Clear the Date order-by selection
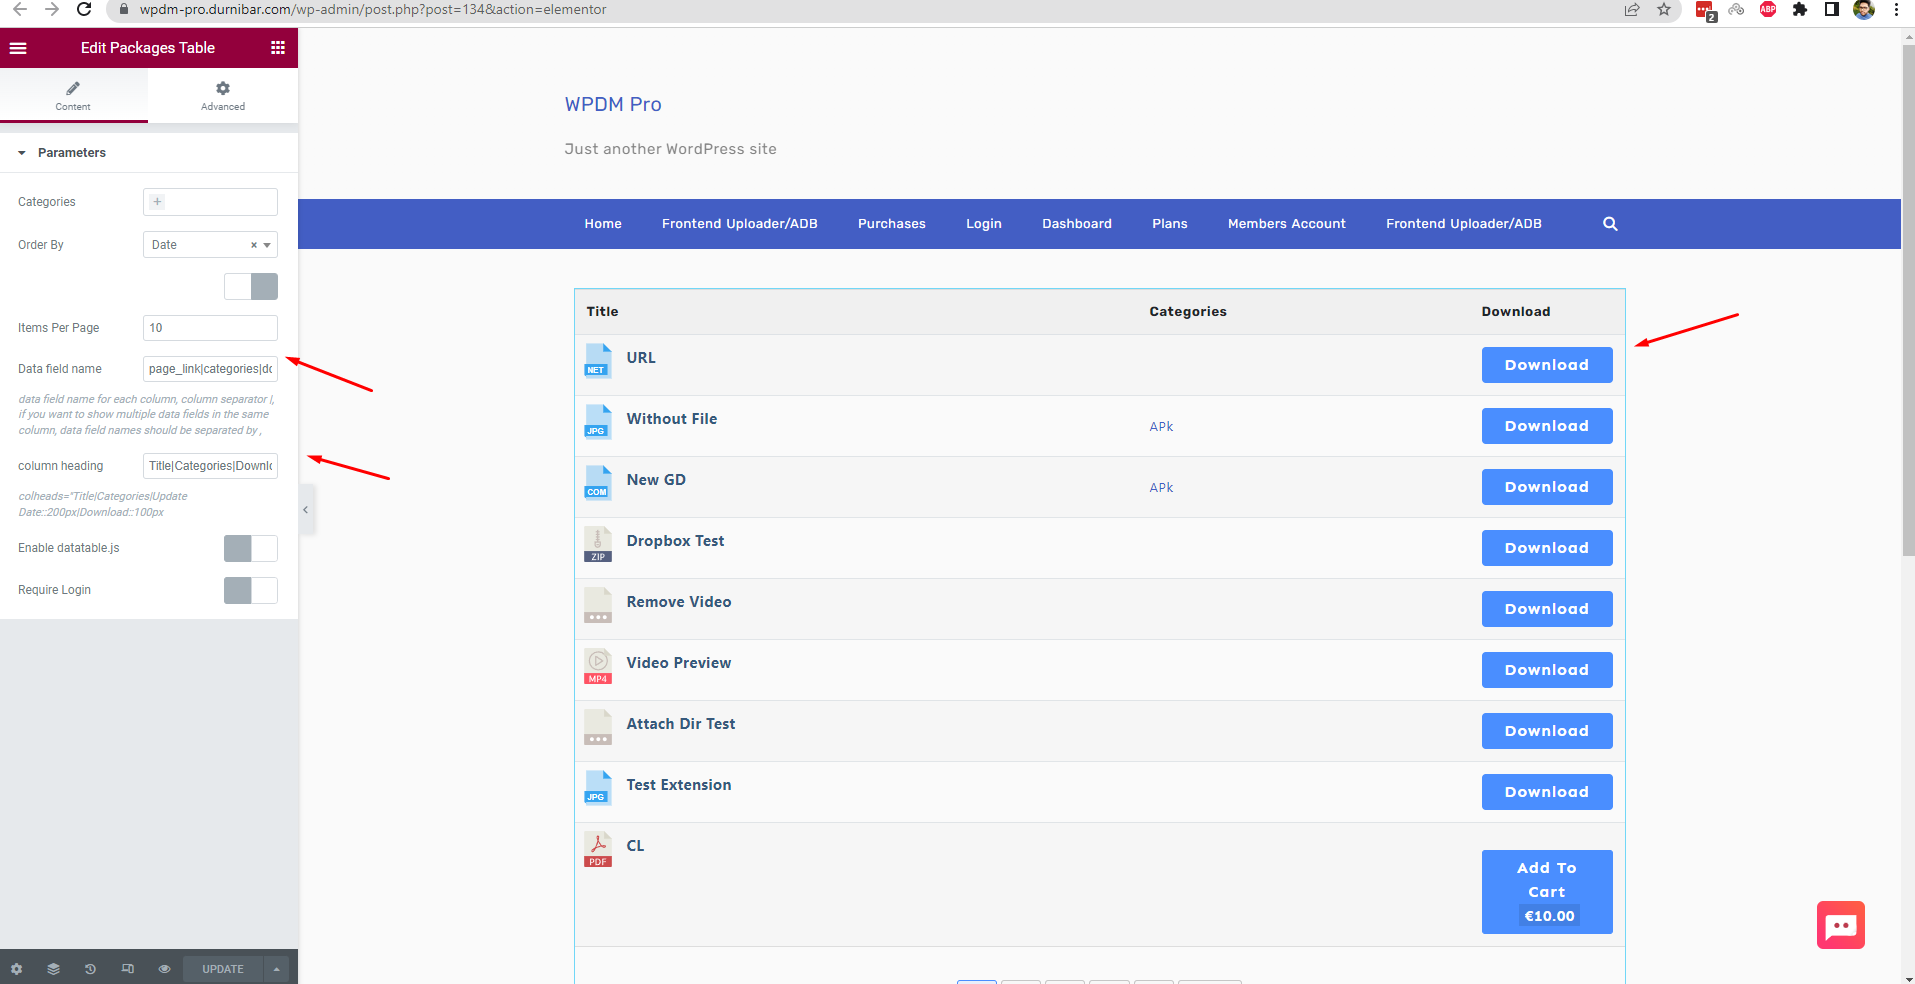 (x=254, y=245)
